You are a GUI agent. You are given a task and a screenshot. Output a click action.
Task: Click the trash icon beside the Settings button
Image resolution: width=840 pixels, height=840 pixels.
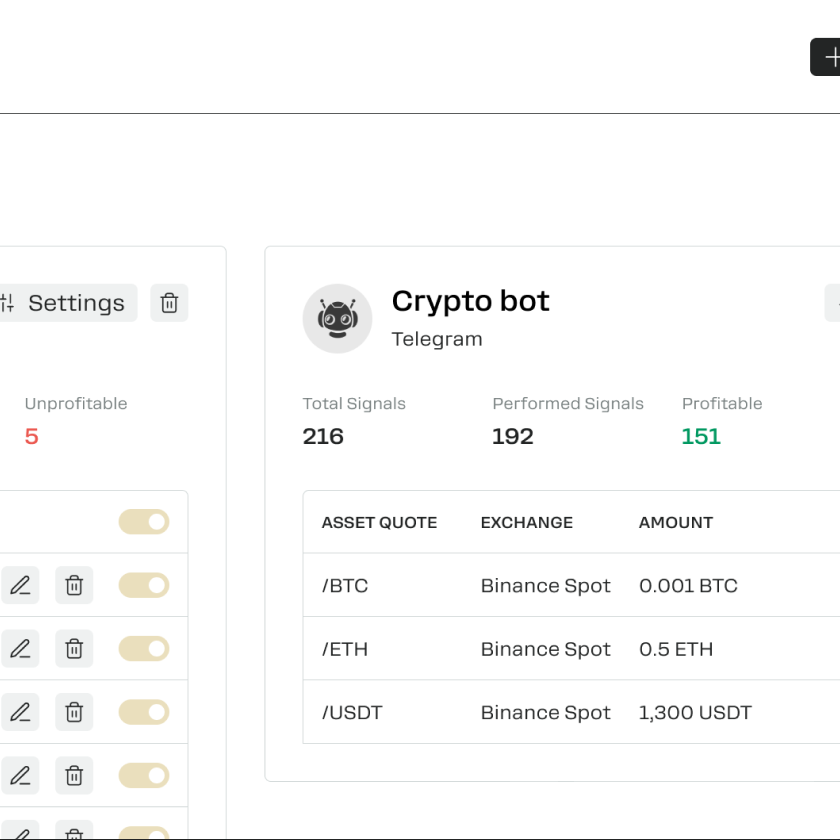(x=169, y=303)
